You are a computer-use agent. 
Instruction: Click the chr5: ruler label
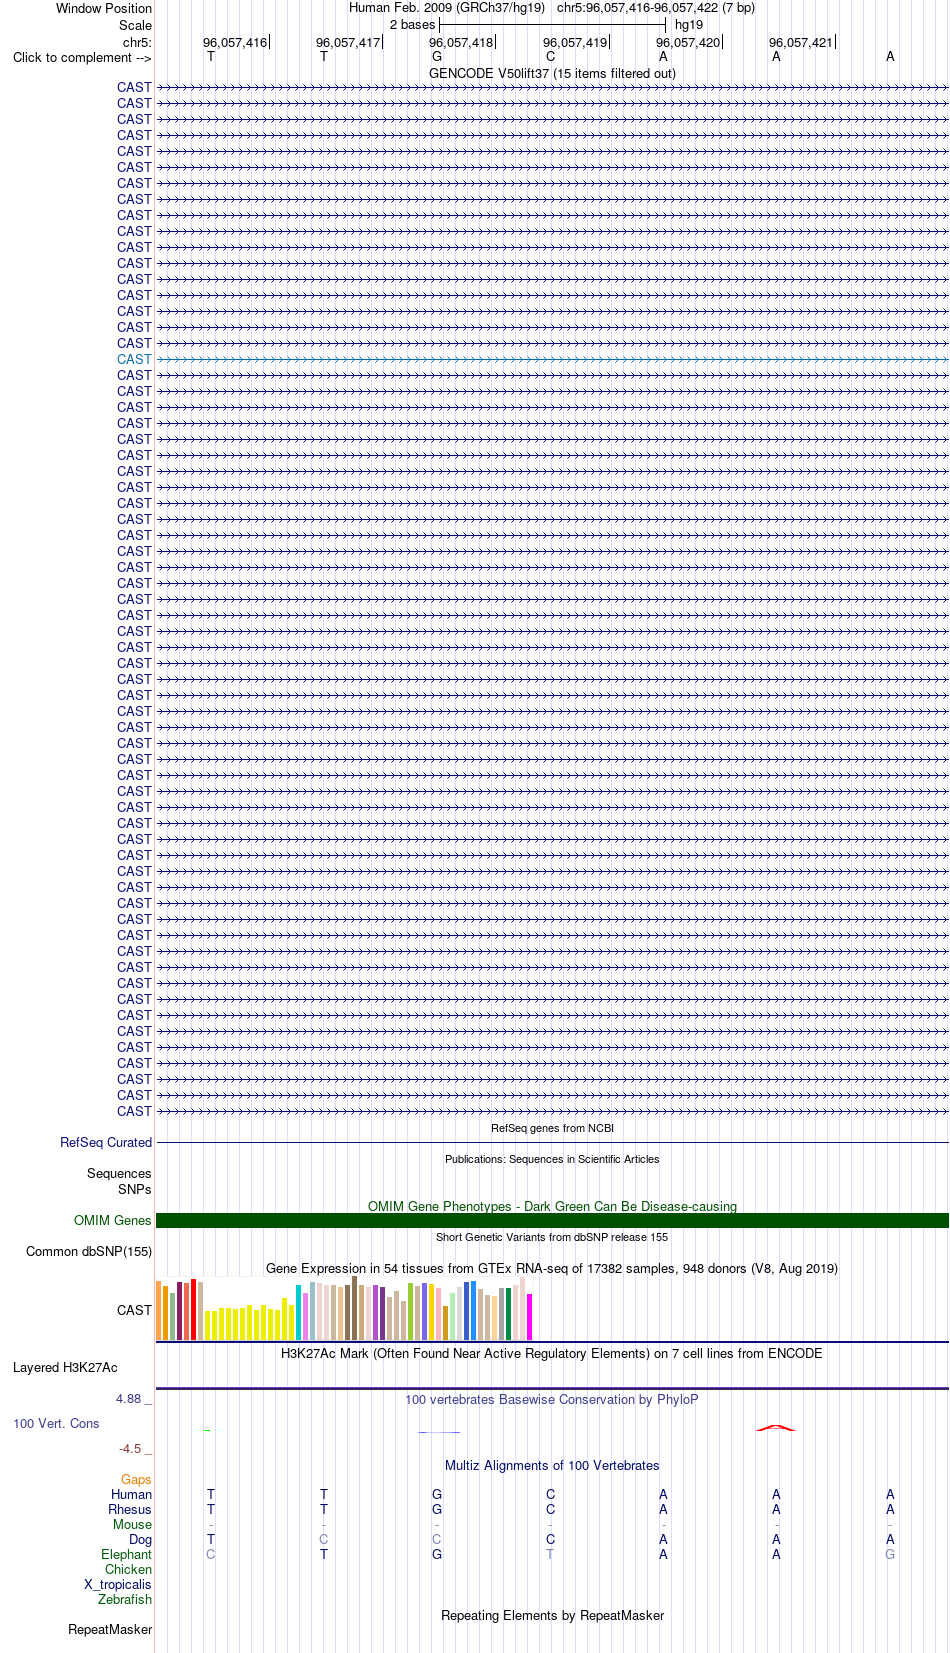137,42
